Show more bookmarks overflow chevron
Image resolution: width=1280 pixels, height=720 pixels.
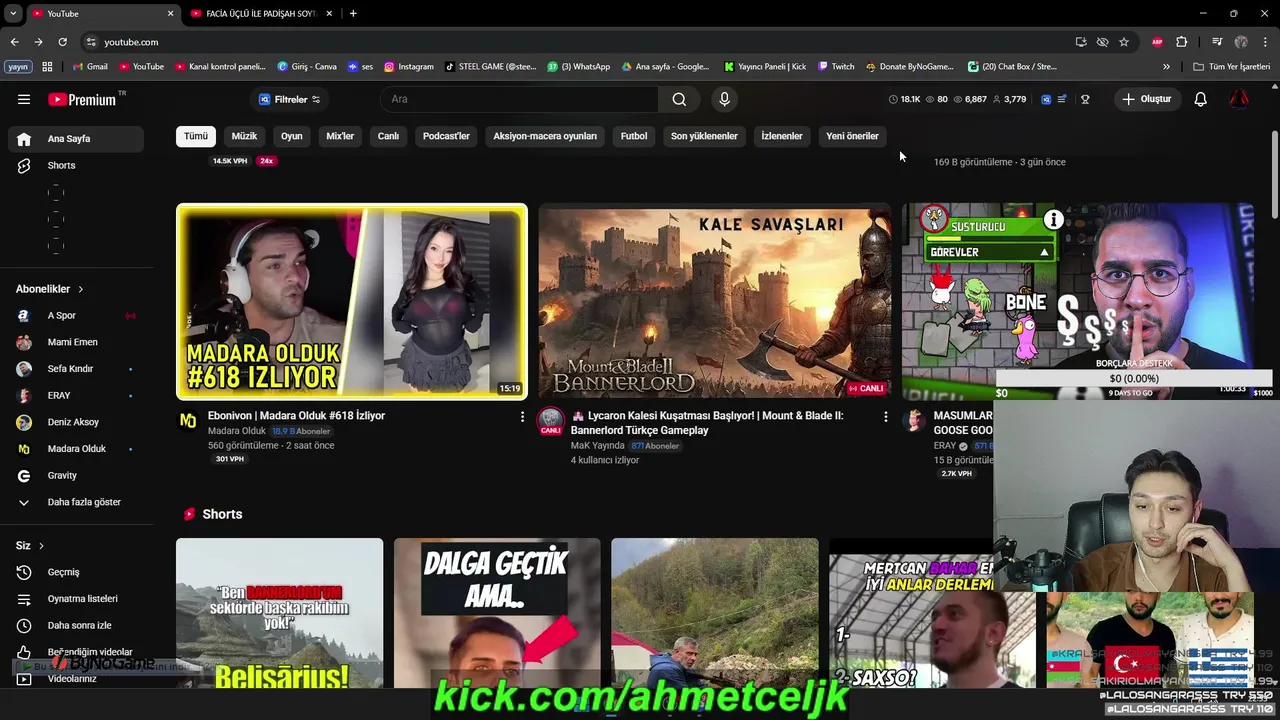click(1166, 67)
